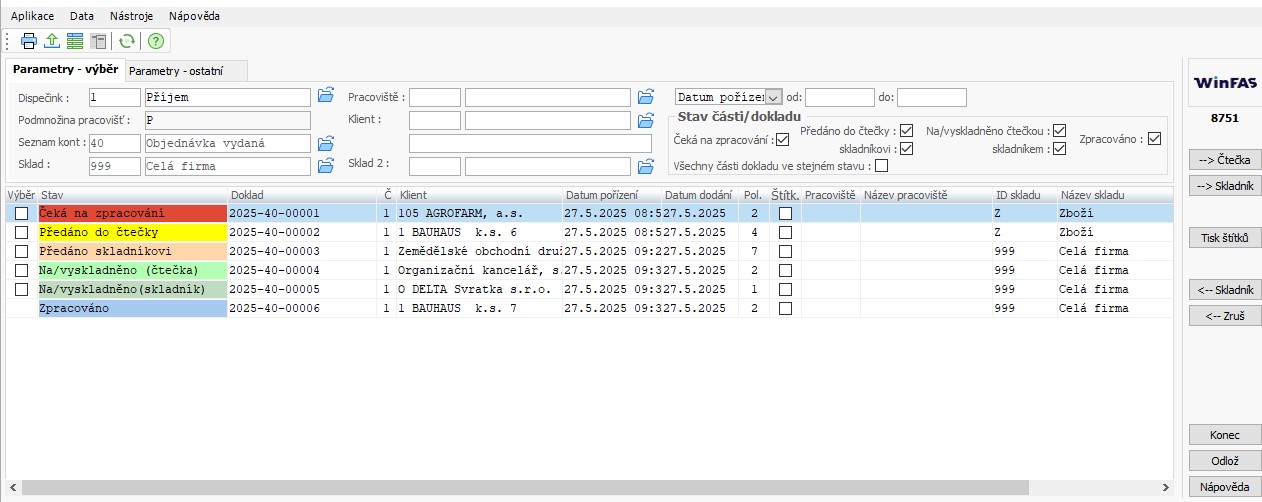Open folder lookup for Sklad 2

(645, 165)
